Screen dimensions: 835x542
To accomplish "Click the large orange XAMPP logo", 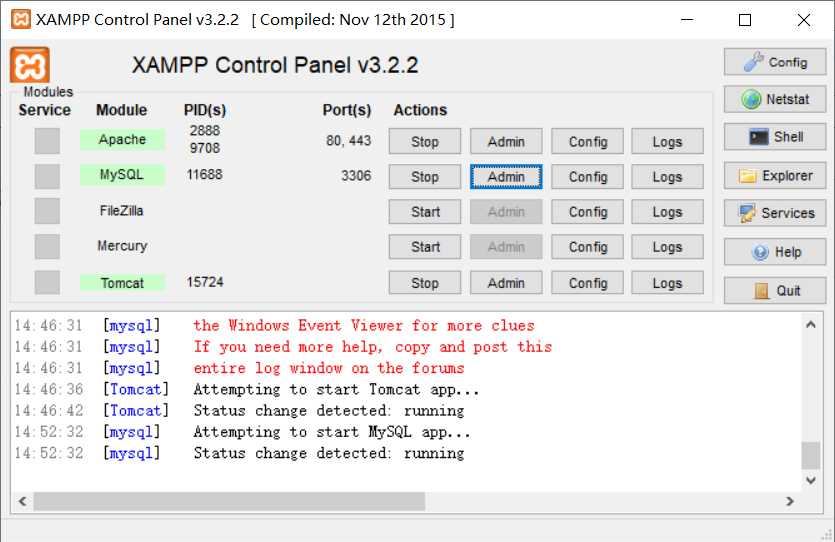I will (30, 65).
